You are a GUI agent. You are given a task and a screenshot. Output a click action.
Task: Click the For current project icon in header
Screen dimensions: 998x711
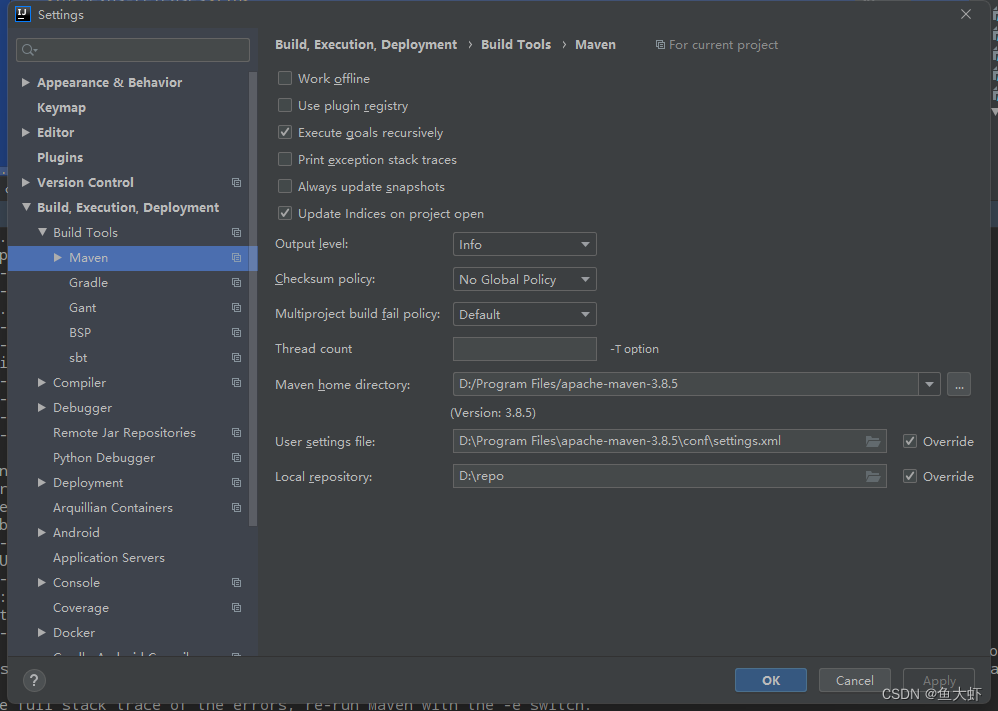tap(660, 45)
